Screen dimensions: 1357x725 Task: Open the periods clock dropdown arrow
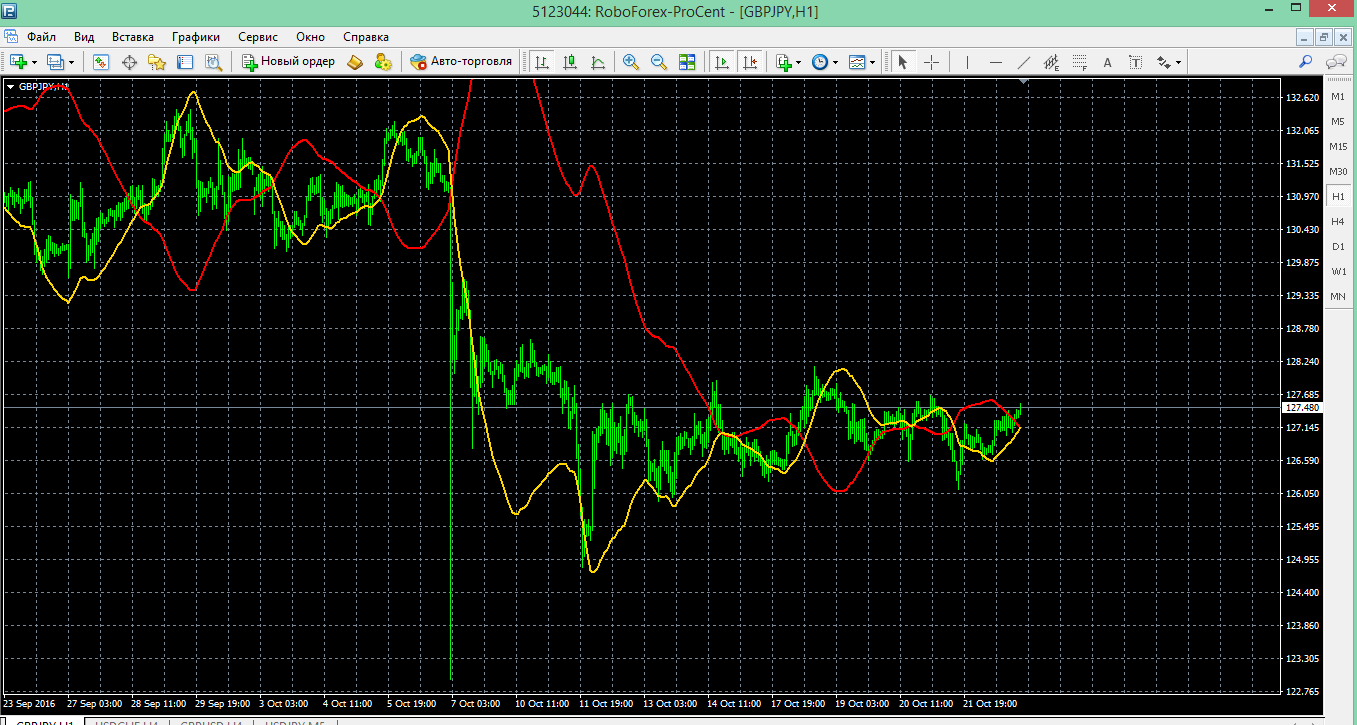point(836,62)
